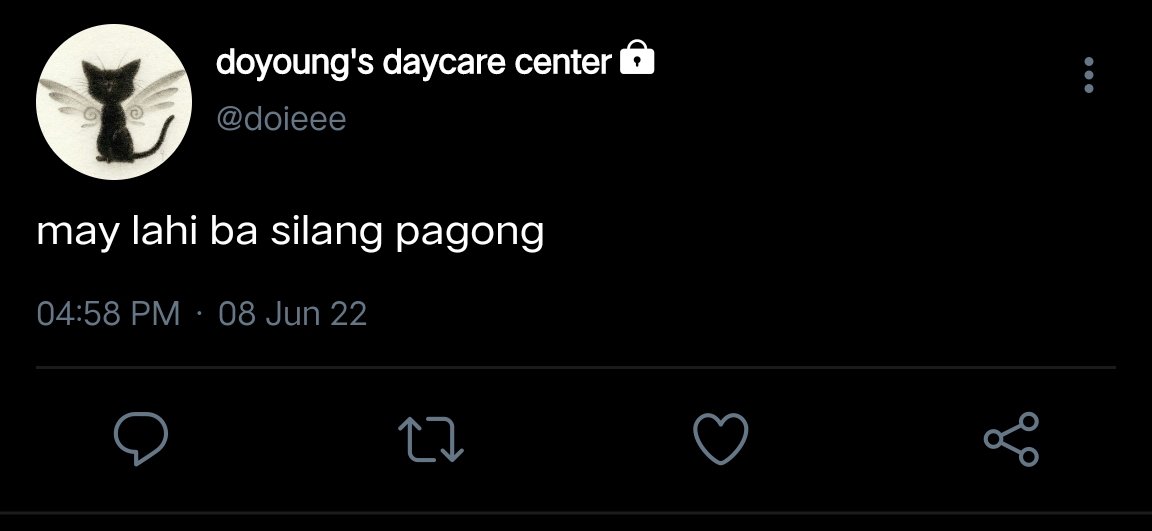1152x531 pixels.
Task: Click the dot separator between time and date
Action: pyautogui.click(x=199, y=314)
